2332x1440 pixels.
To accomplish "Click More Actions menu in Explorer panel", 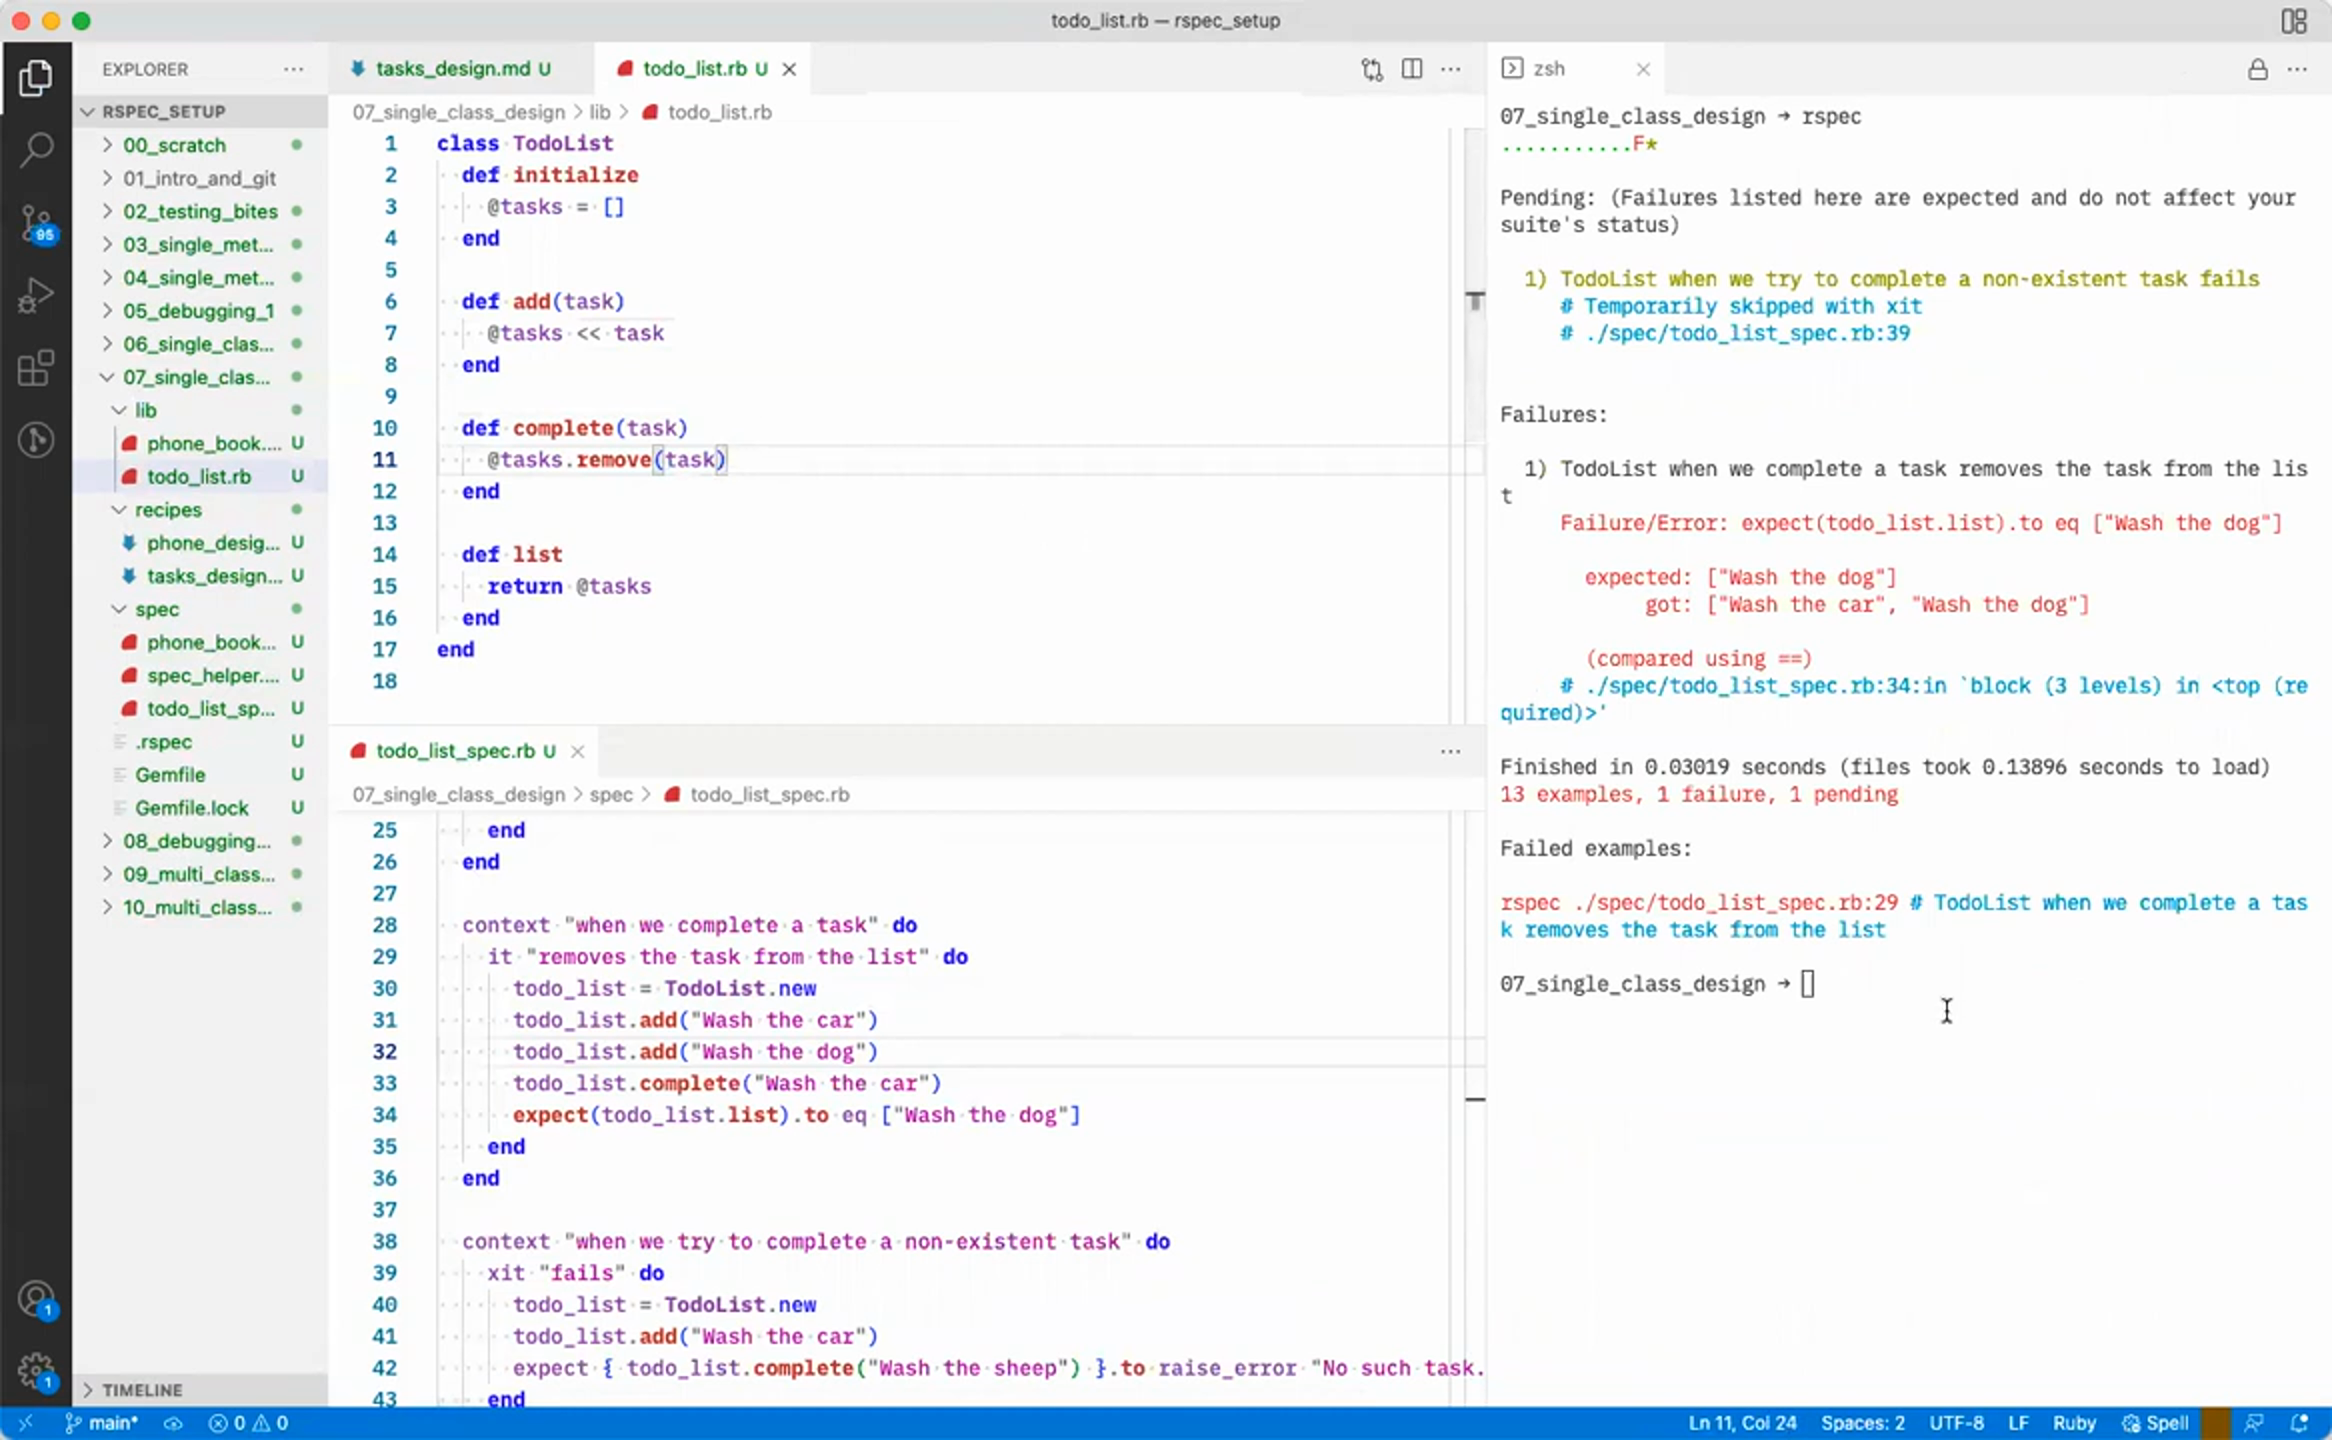I will (x=293, y=68).
